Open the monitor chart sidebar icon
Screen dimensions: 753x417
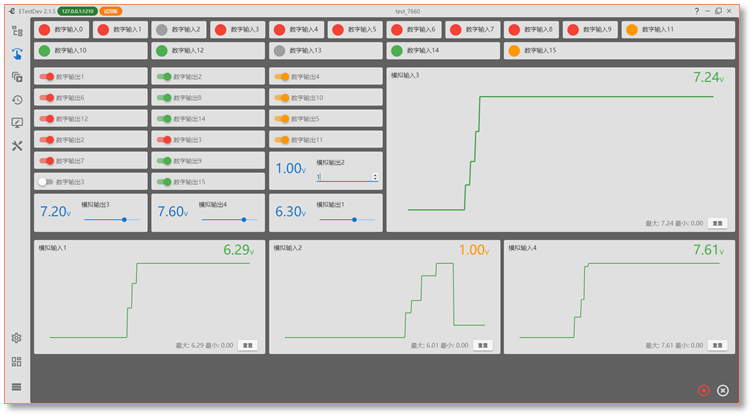pyautogui.click(x=17, y=123)
